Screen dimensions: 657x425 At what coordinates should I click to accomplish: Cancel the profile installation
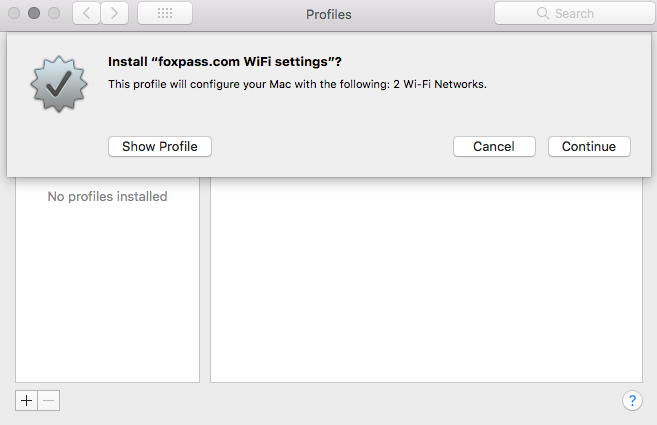(494, 146)
